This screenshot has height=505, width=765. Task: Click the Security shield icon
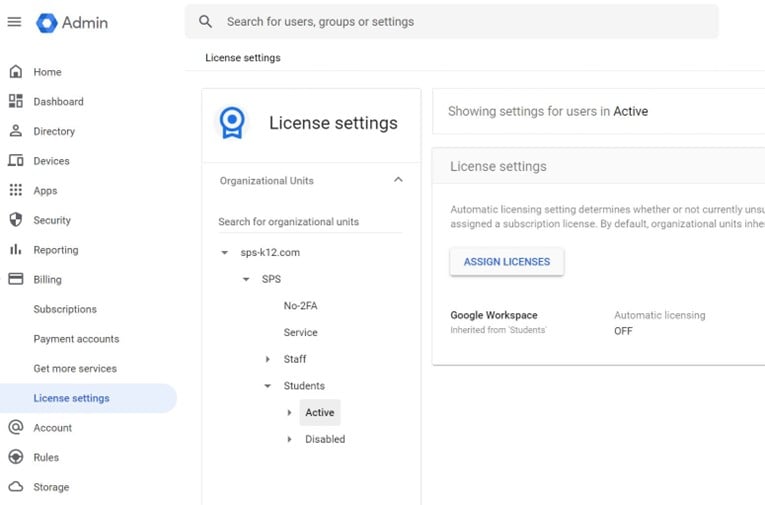16,220
